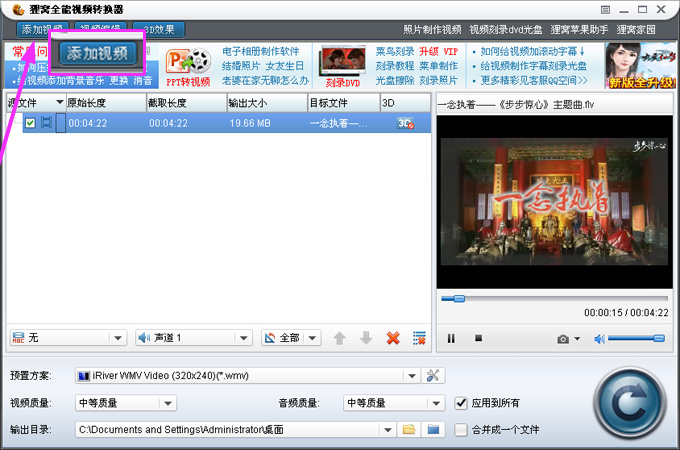
Task: Click the 原始长度 column header
Action: (x=106, y=103)
